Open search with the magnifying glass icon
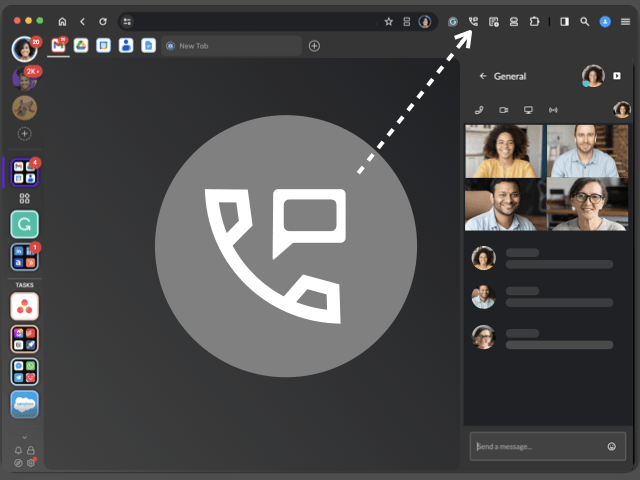640x480 pixels. (584, 22)
